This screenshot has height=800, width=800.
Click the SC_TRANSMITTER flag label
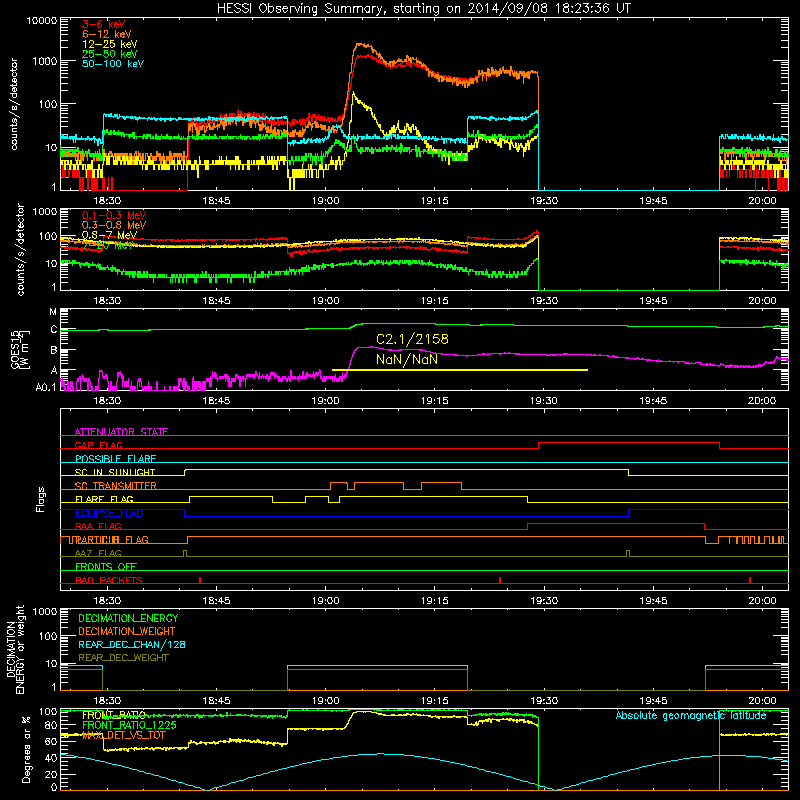click(115, 486)
